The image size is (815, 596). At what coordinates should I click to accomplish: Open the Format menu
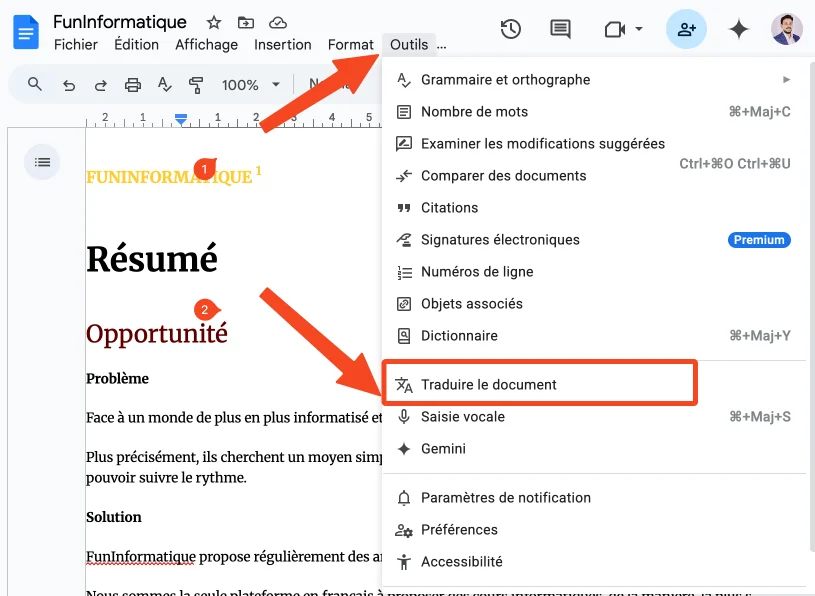point(350,45)
